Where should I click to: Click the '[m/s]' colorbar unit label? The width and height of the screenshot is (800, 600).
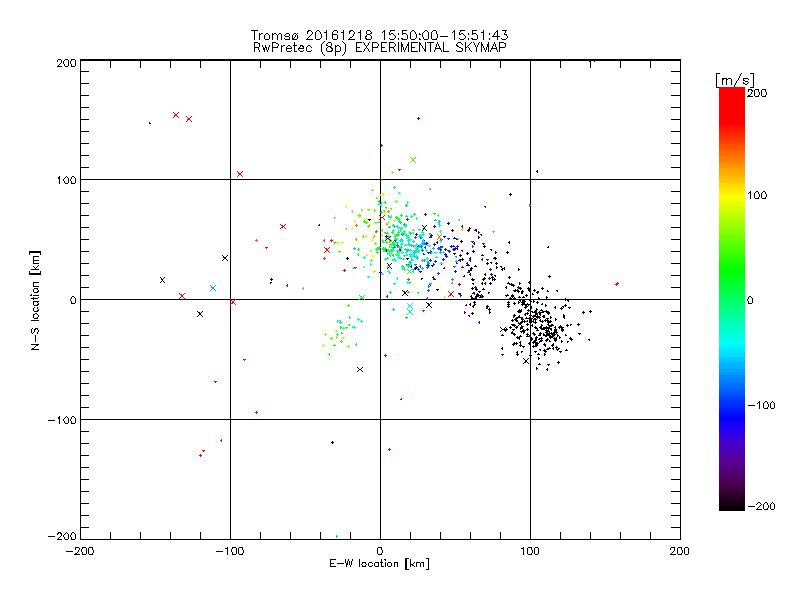734,80
